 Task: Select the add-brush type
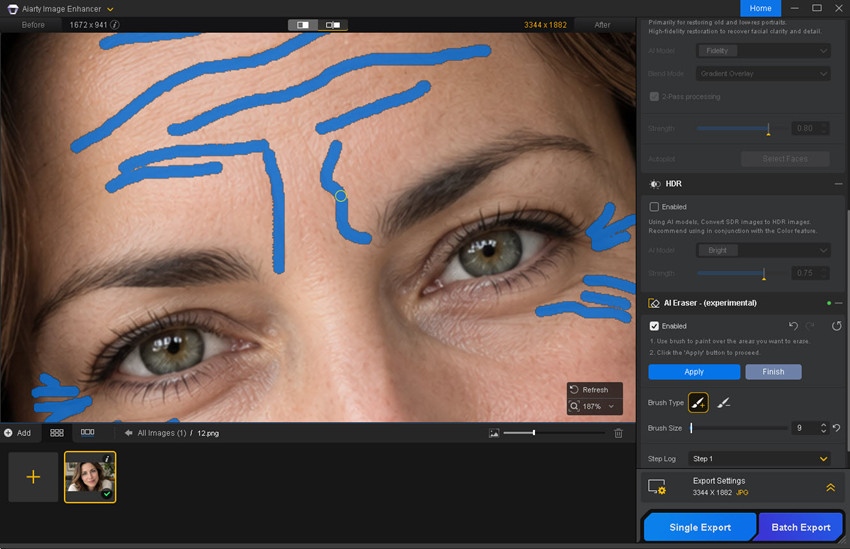[x=698, y=403]
